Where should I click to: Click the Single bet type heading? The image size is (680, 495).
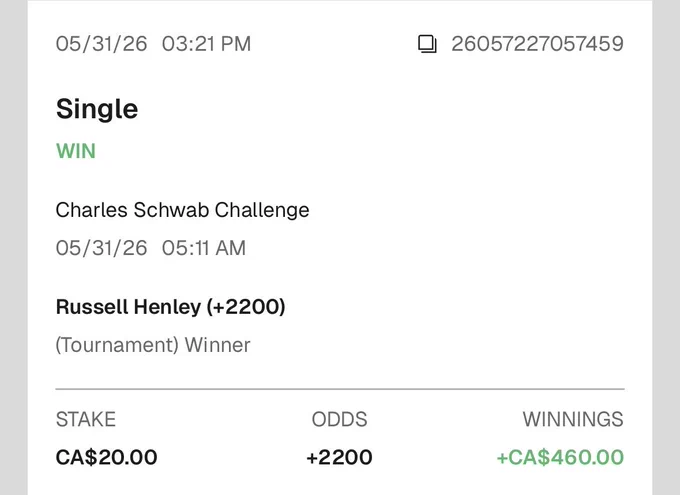coord(97,109)
